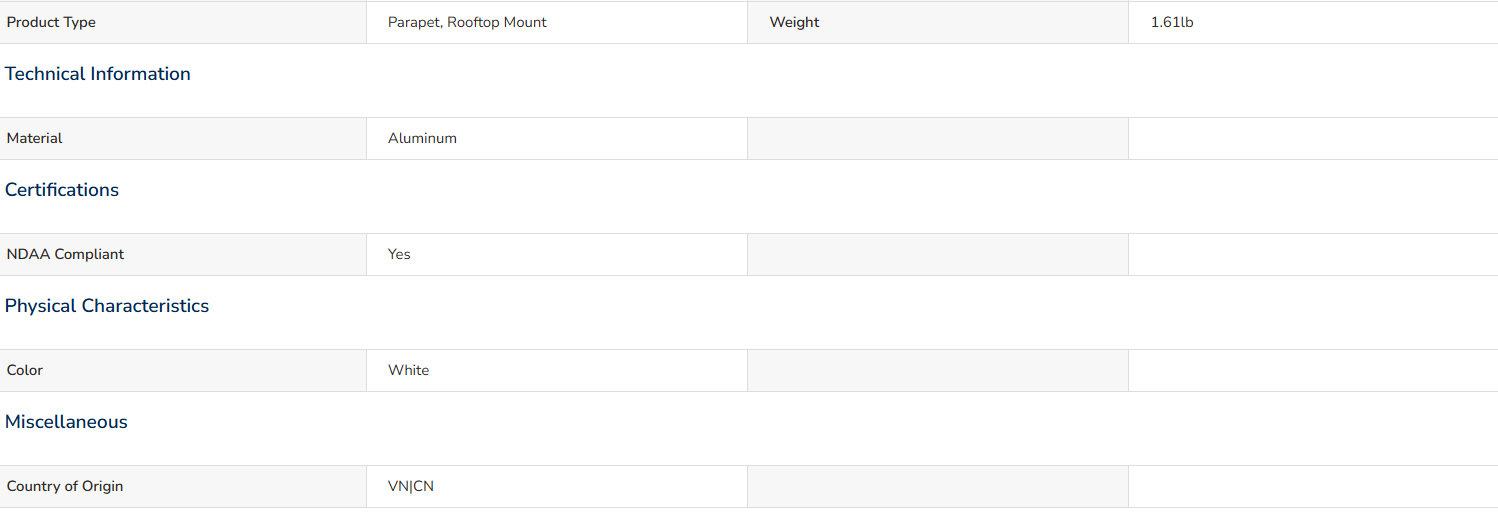
Task: Click the Material label cell
Action: click(183, 138)
